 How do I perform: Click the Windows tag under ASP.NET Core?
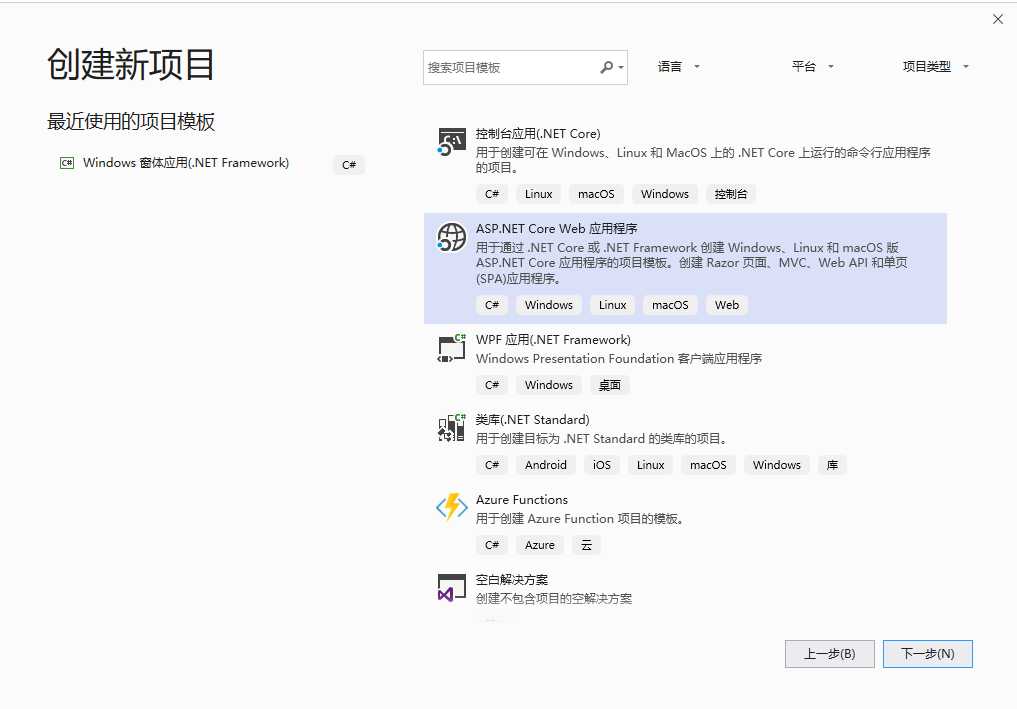[x=549, y=305]
